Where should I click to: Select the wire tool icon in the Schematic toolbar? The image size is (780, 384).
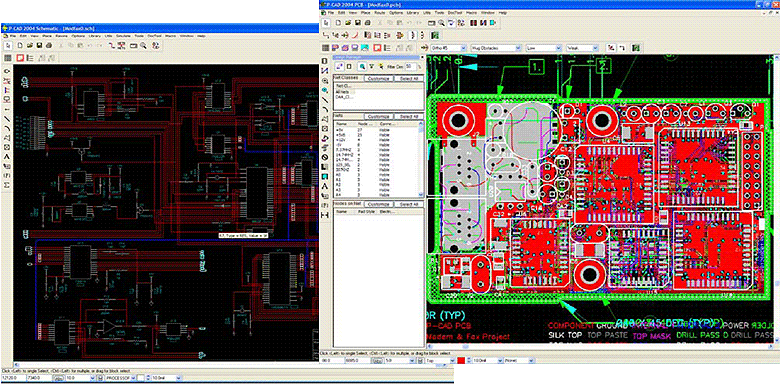(111, 46)
